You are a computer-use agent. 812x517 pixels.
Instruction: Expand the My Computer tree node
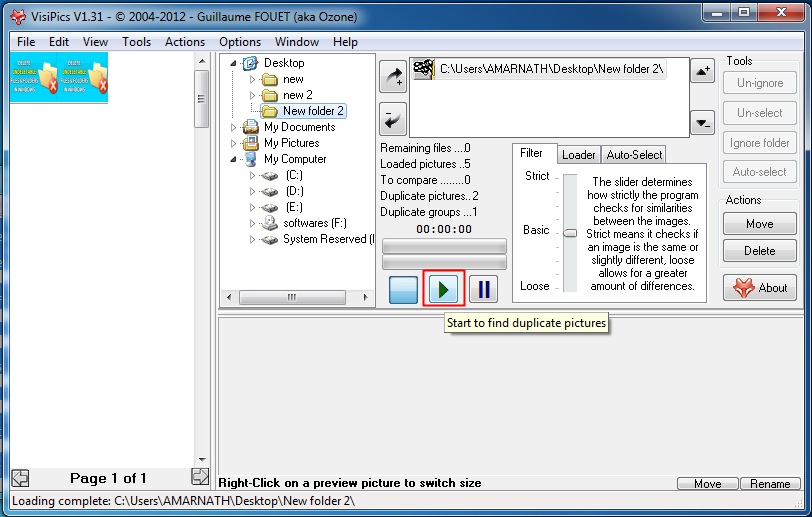pyautogui.click(x=235, y=159)
